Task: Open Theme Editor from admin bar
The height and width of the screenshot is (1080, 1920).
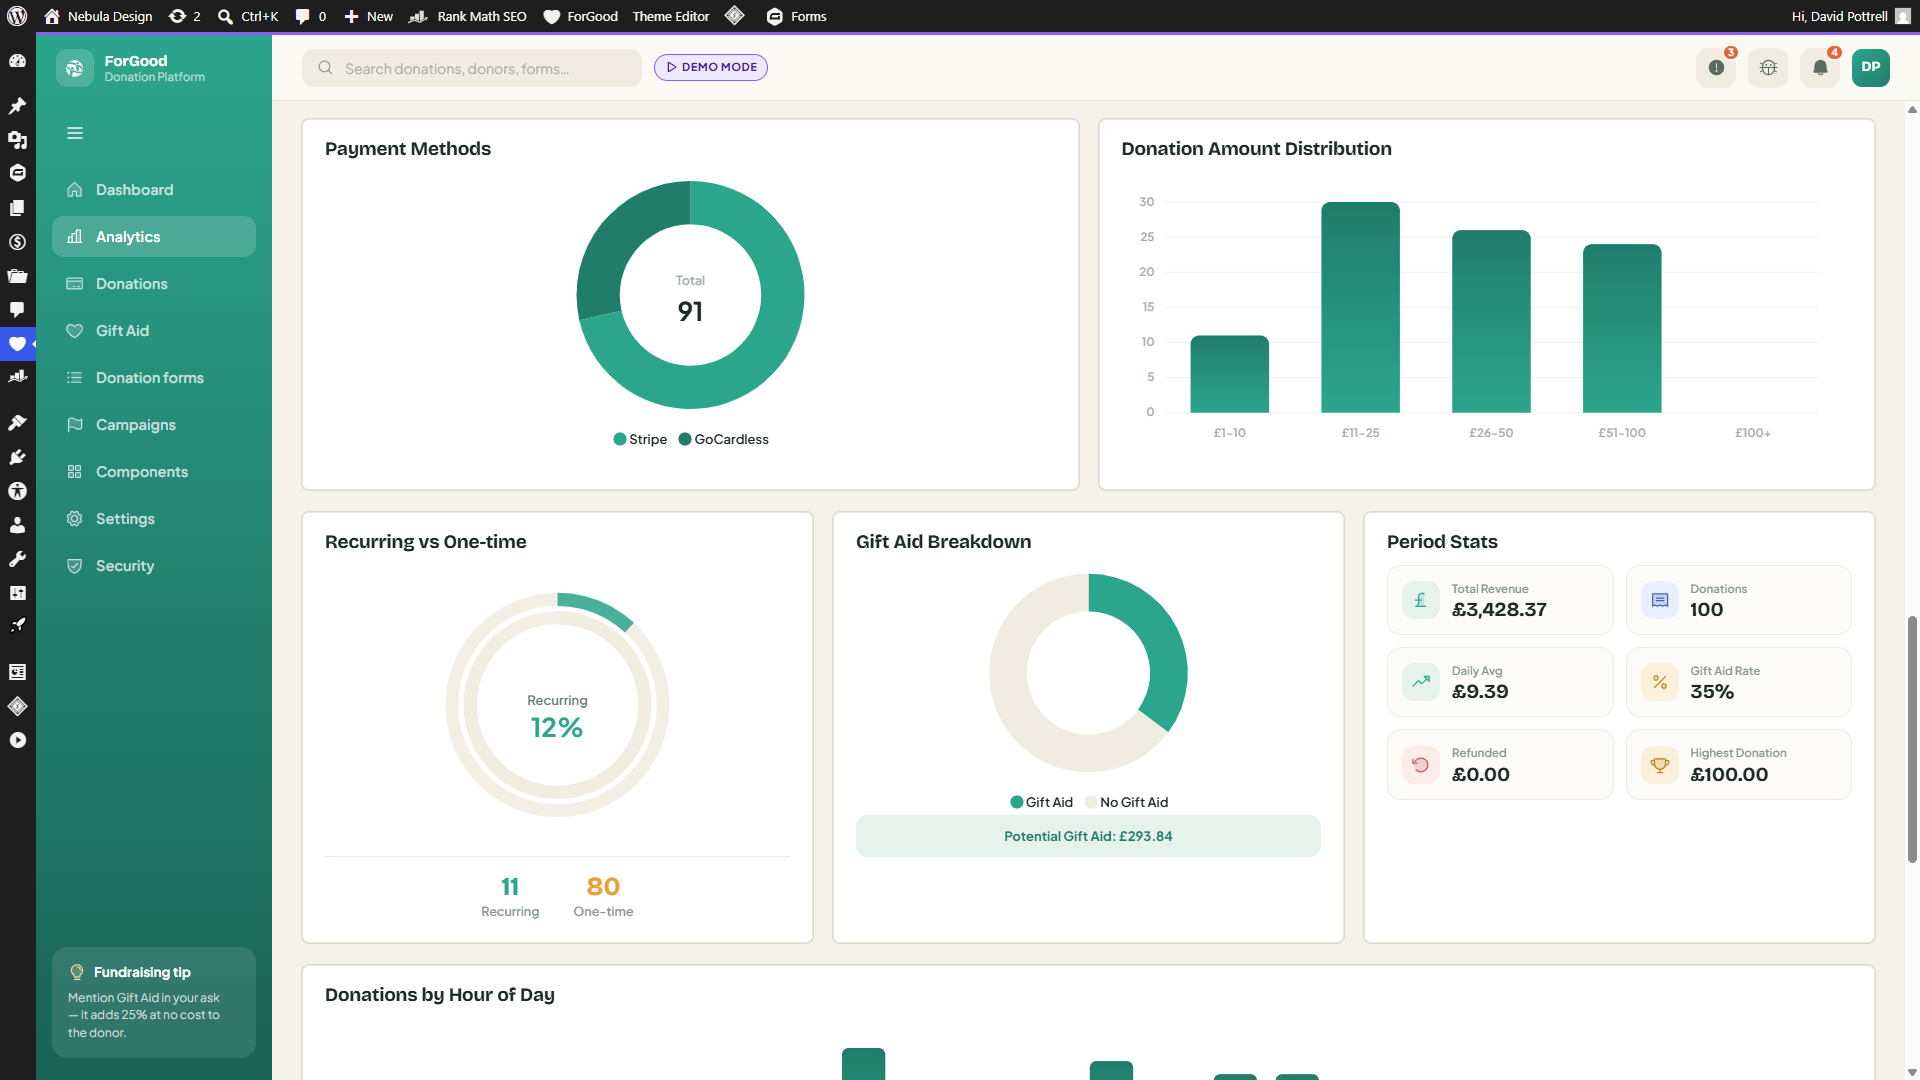Action: click(x=671, y=16)
